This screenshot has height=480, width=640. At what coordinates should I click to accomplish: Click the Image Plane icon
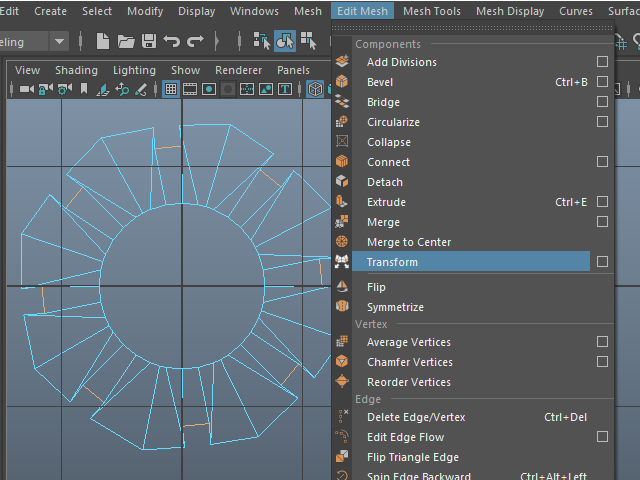point(103,89)
